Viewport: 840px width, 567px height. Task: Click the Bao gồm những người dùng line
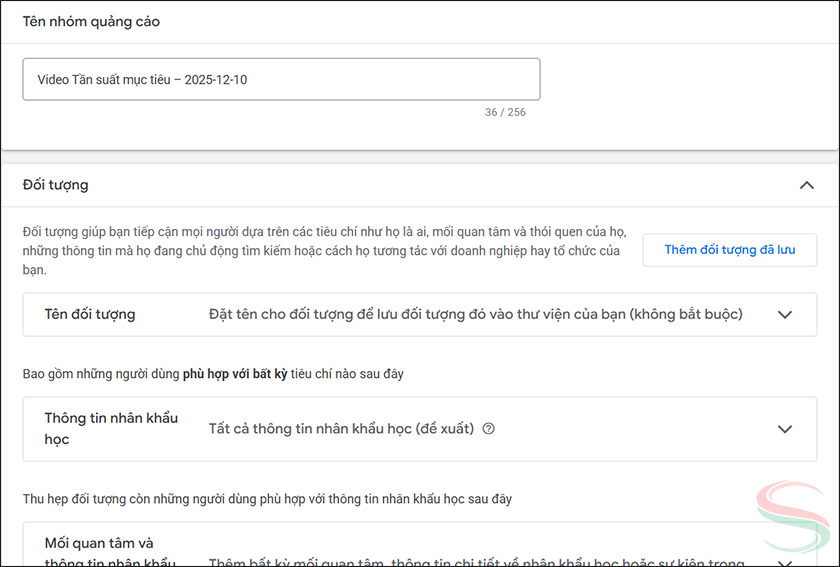pyautogui.click(x=212, y=374)
